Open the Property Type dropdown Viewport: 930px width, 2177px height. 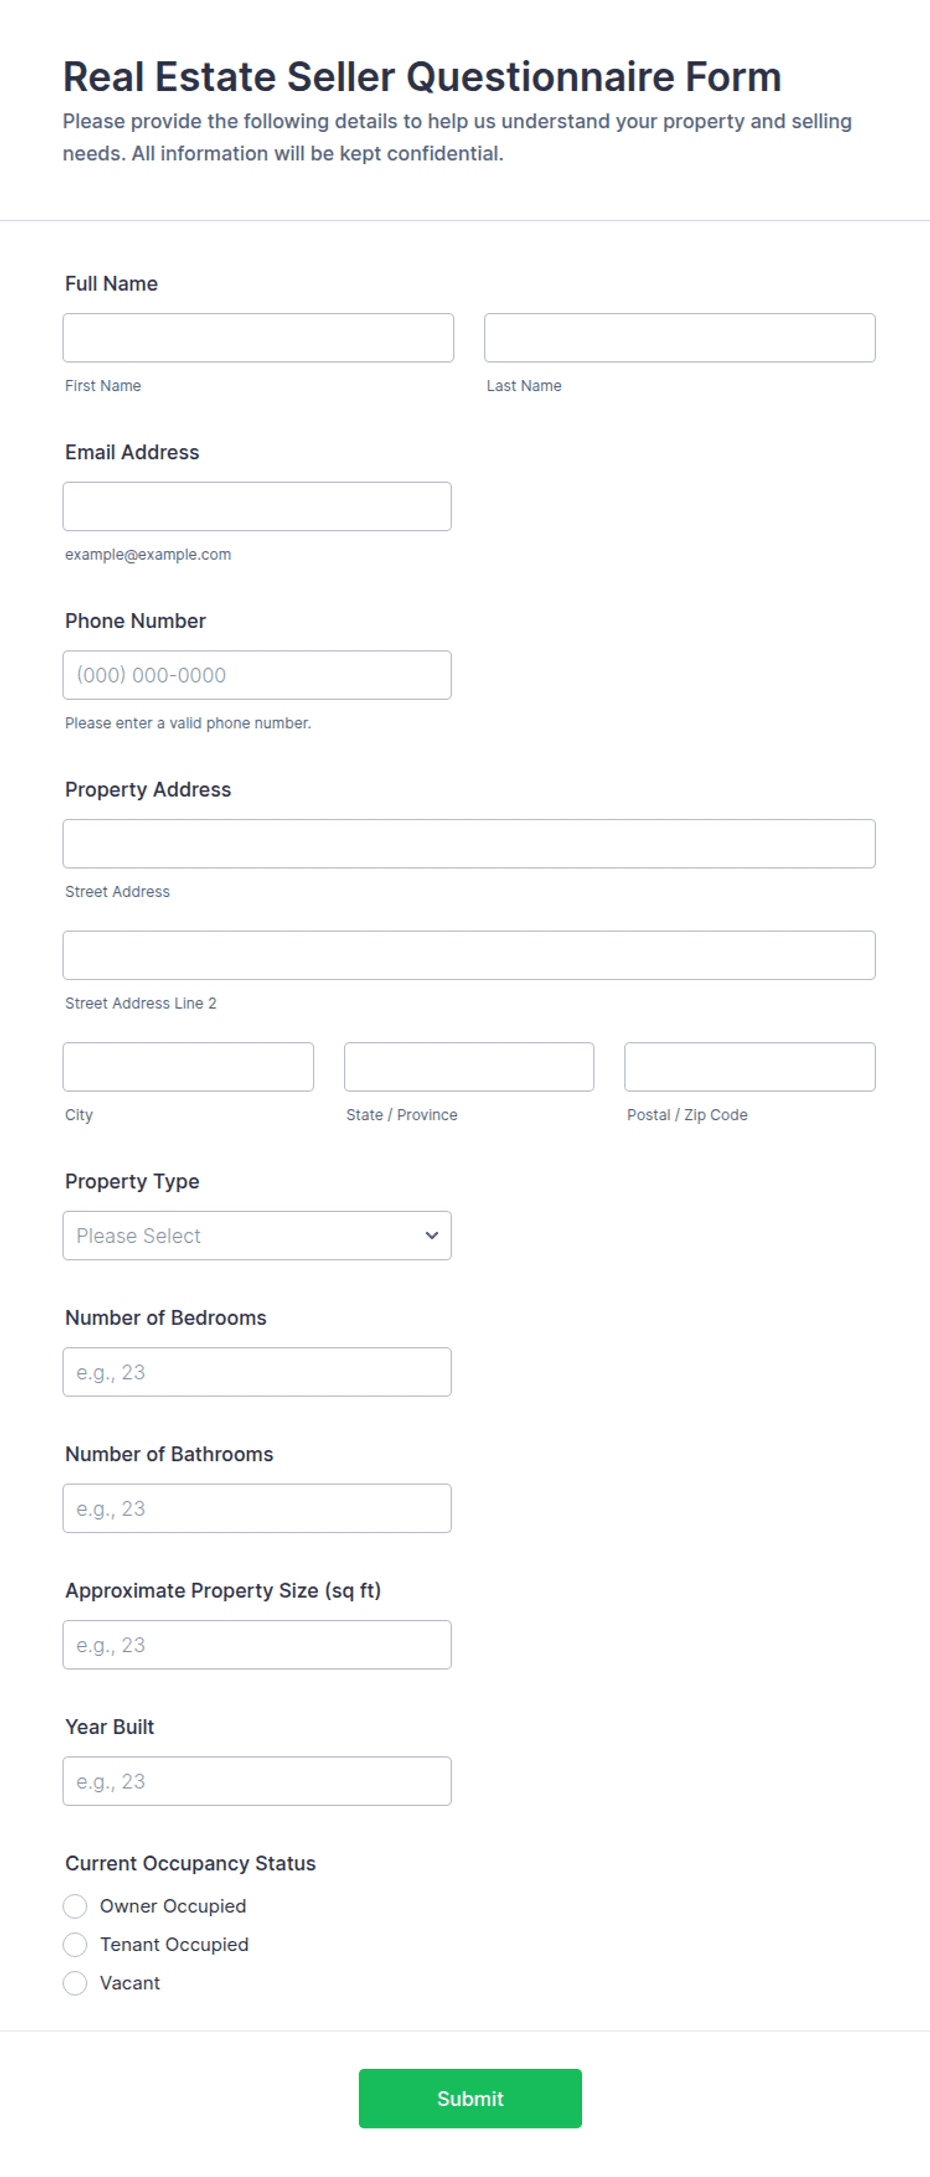click(x=257, y=1236)
